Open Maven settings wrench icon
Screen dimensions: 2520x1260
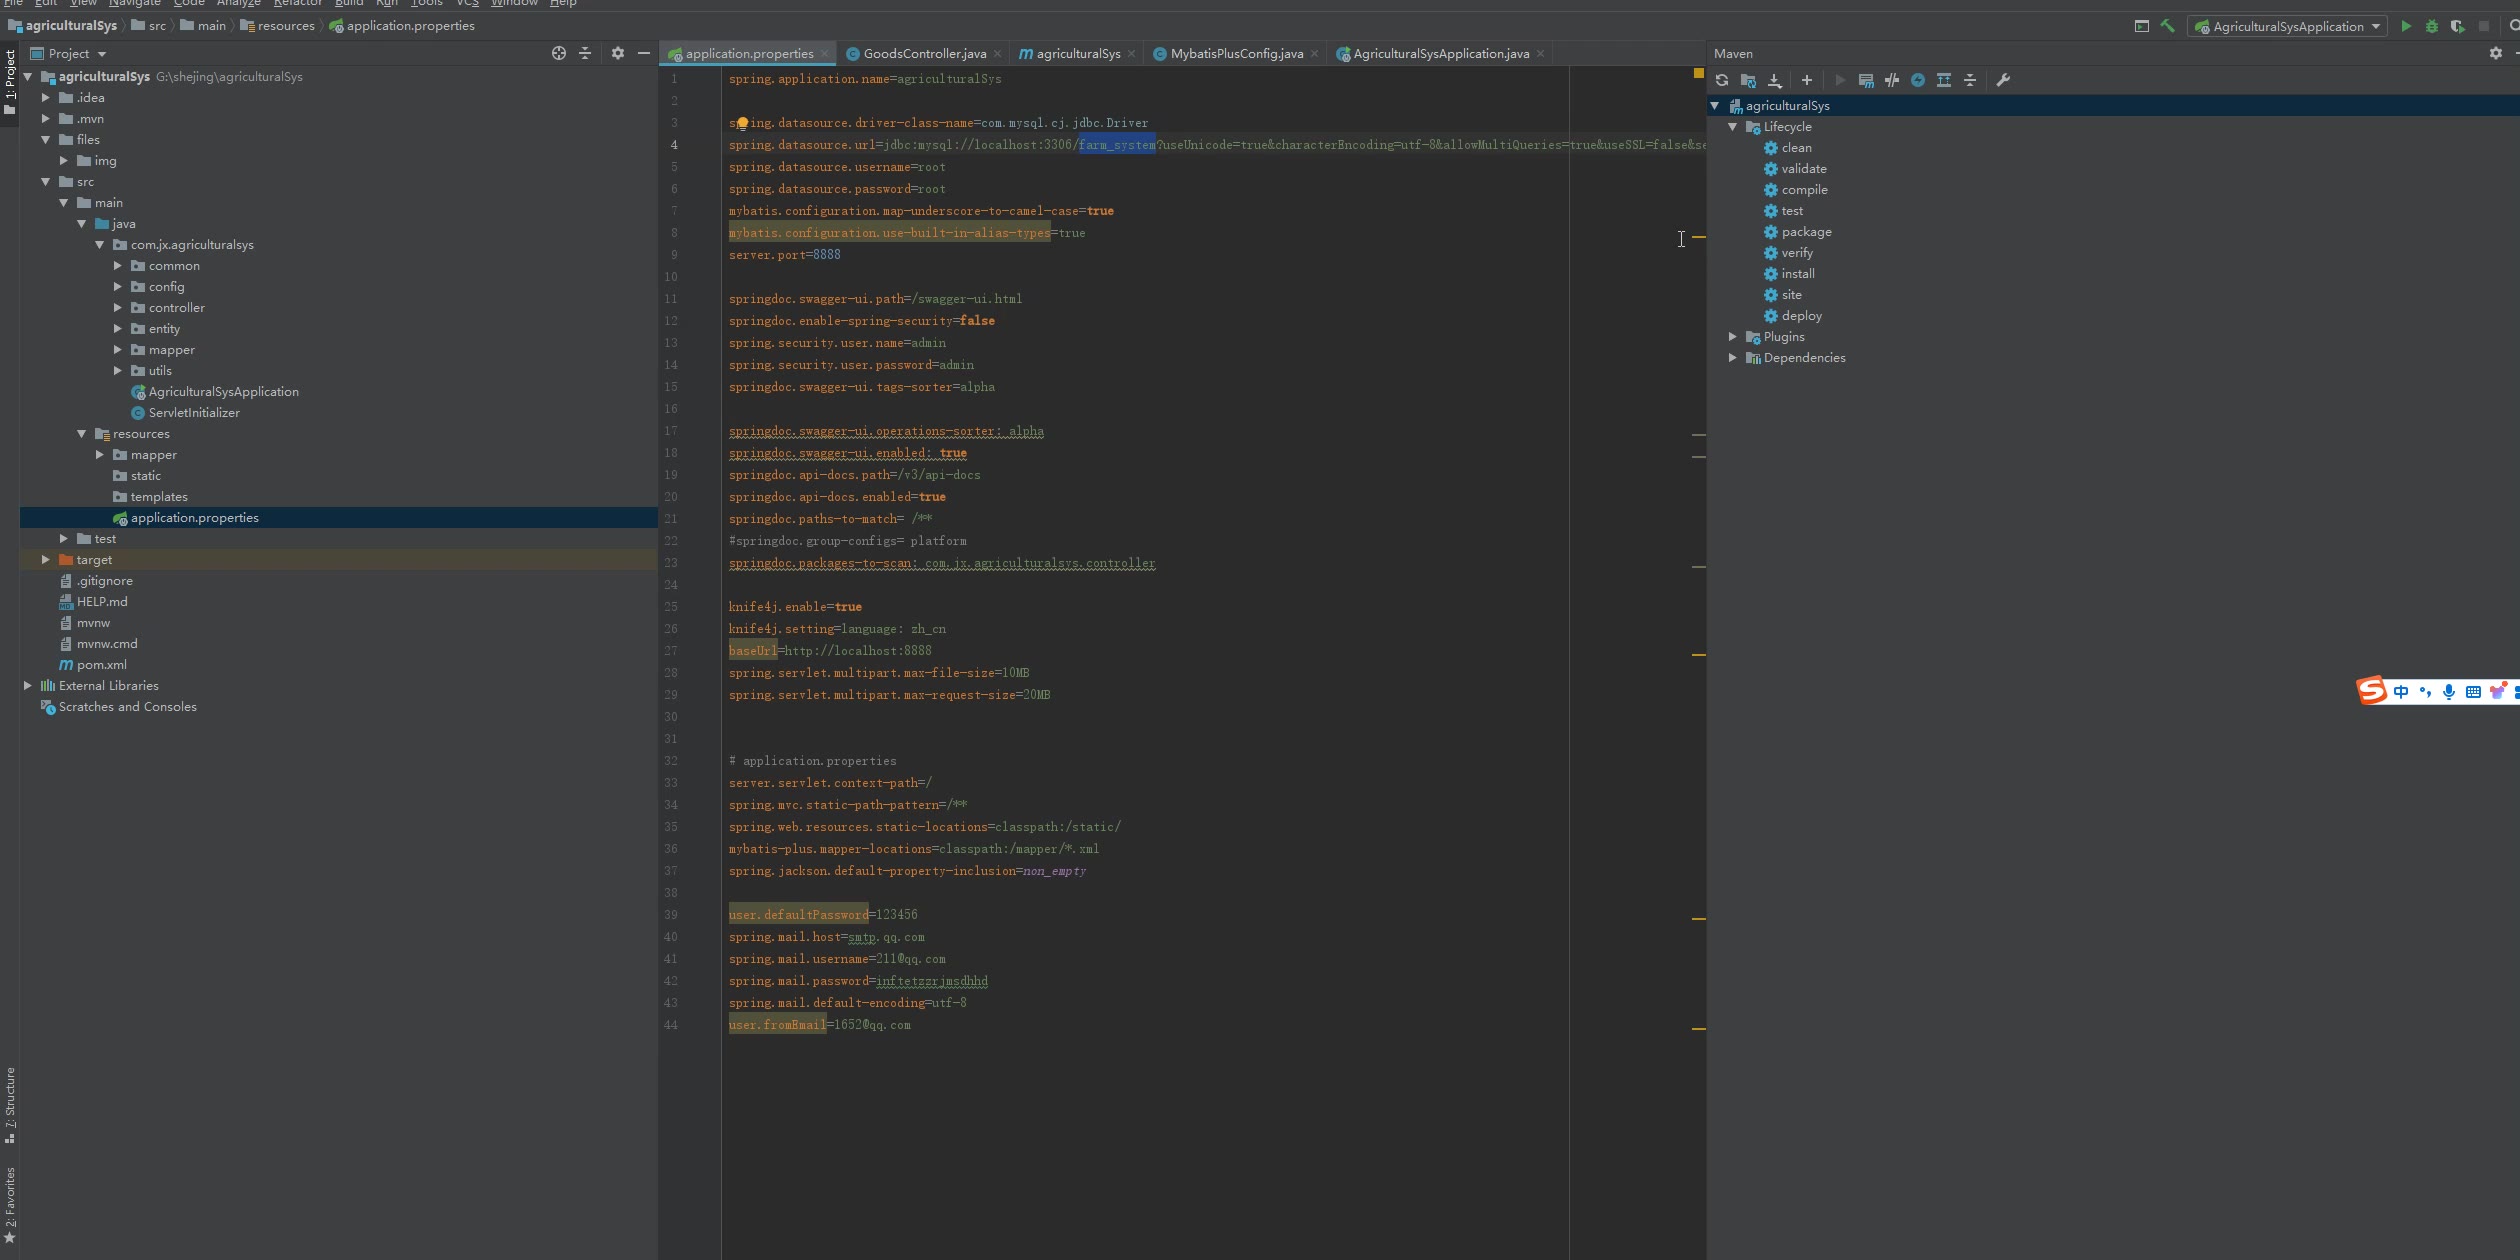(2003, 80)
